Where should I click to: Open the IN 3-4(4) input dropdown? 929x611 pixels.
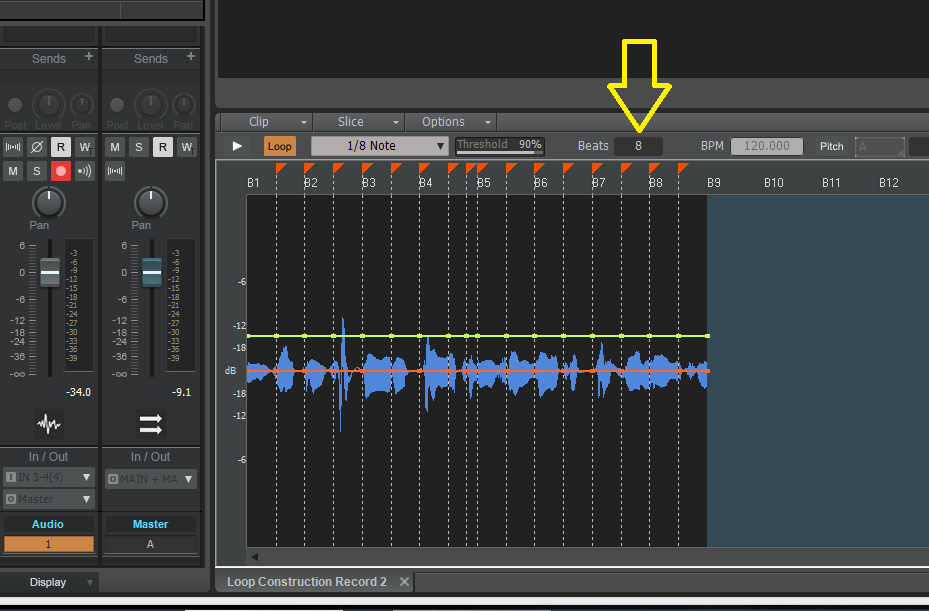coord(49,477)
